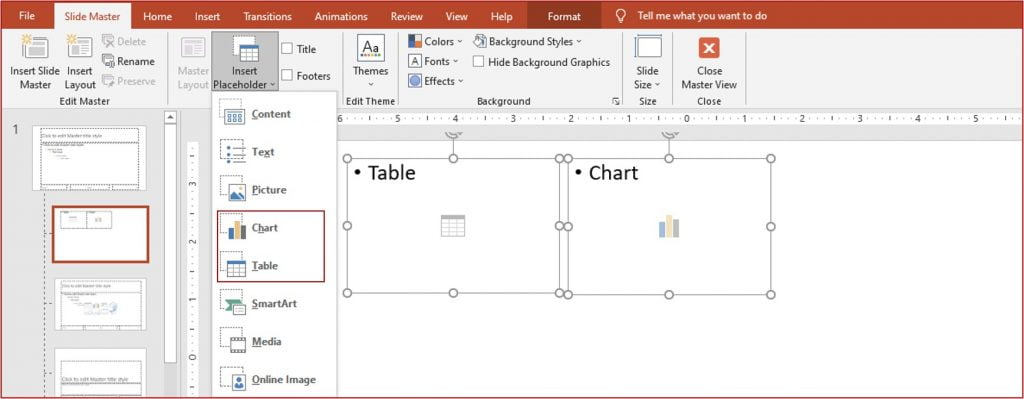Screen dimensions: 1024x399
Task: Click the chart icon in Chart placeholder
Action: pos(669,227)
